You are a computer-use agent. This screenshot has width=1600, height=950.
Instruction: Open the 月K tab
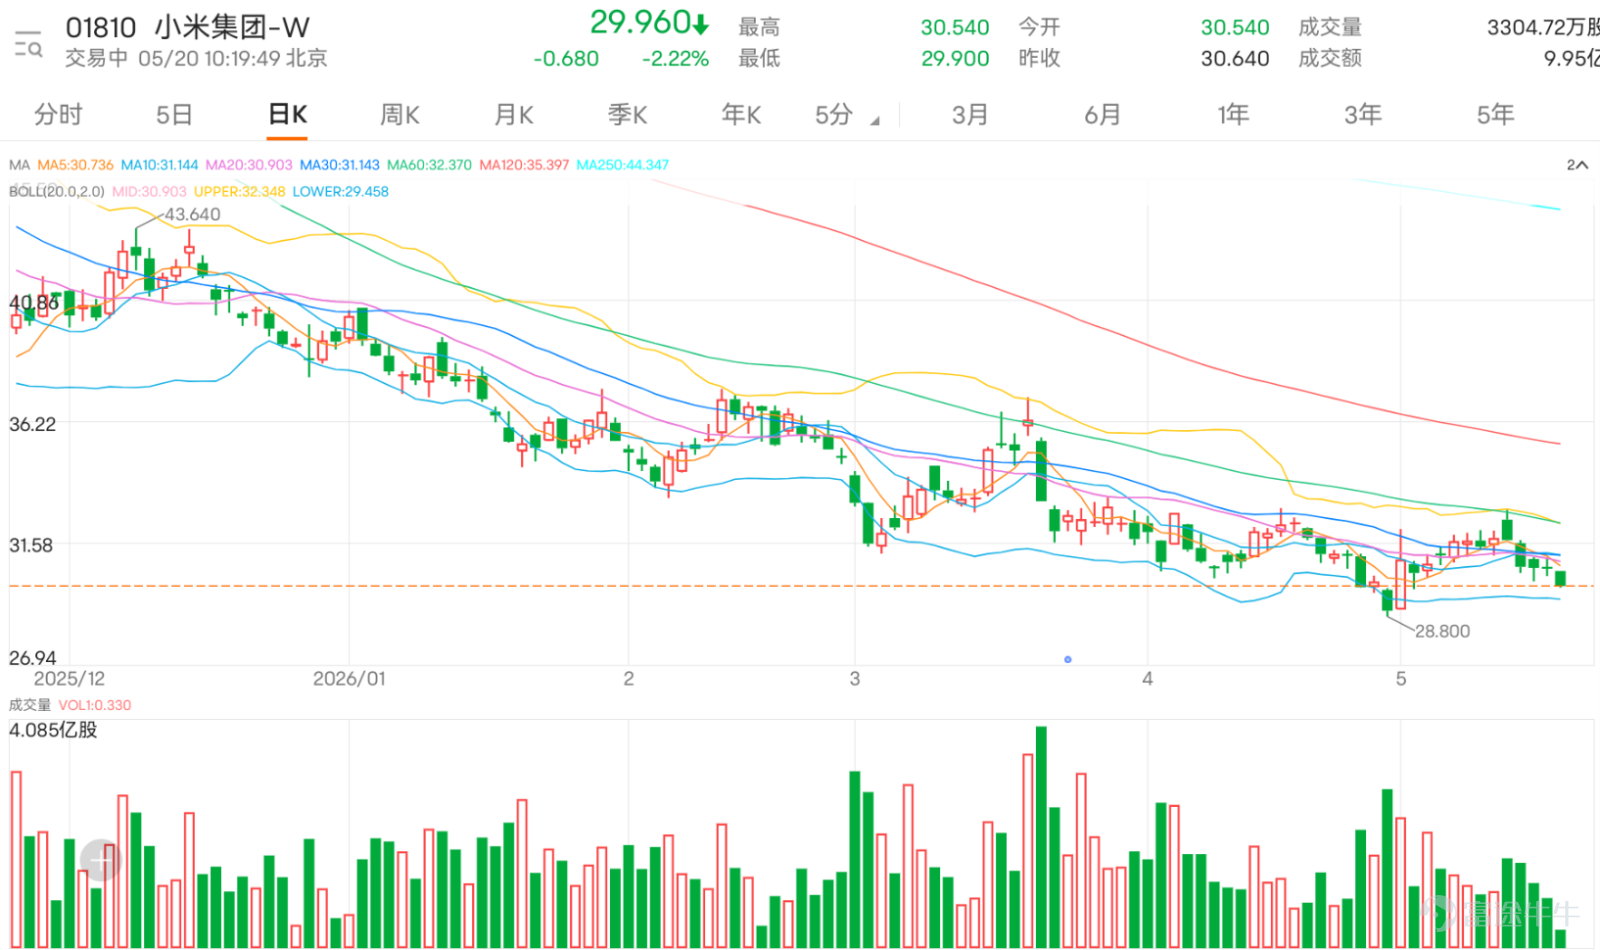514,115
